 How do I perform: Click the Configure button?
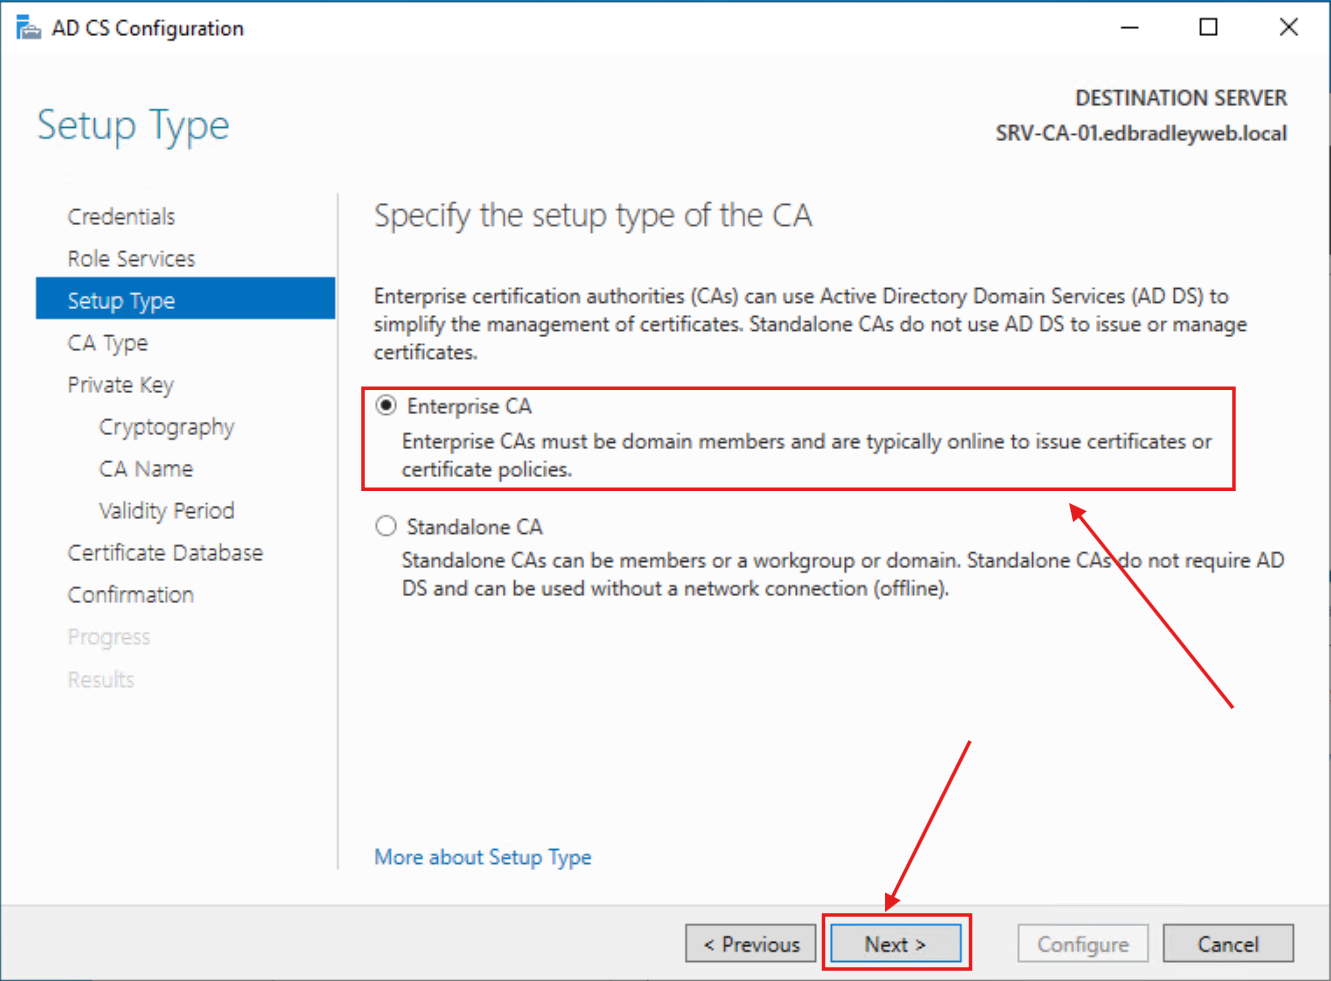1083,943
